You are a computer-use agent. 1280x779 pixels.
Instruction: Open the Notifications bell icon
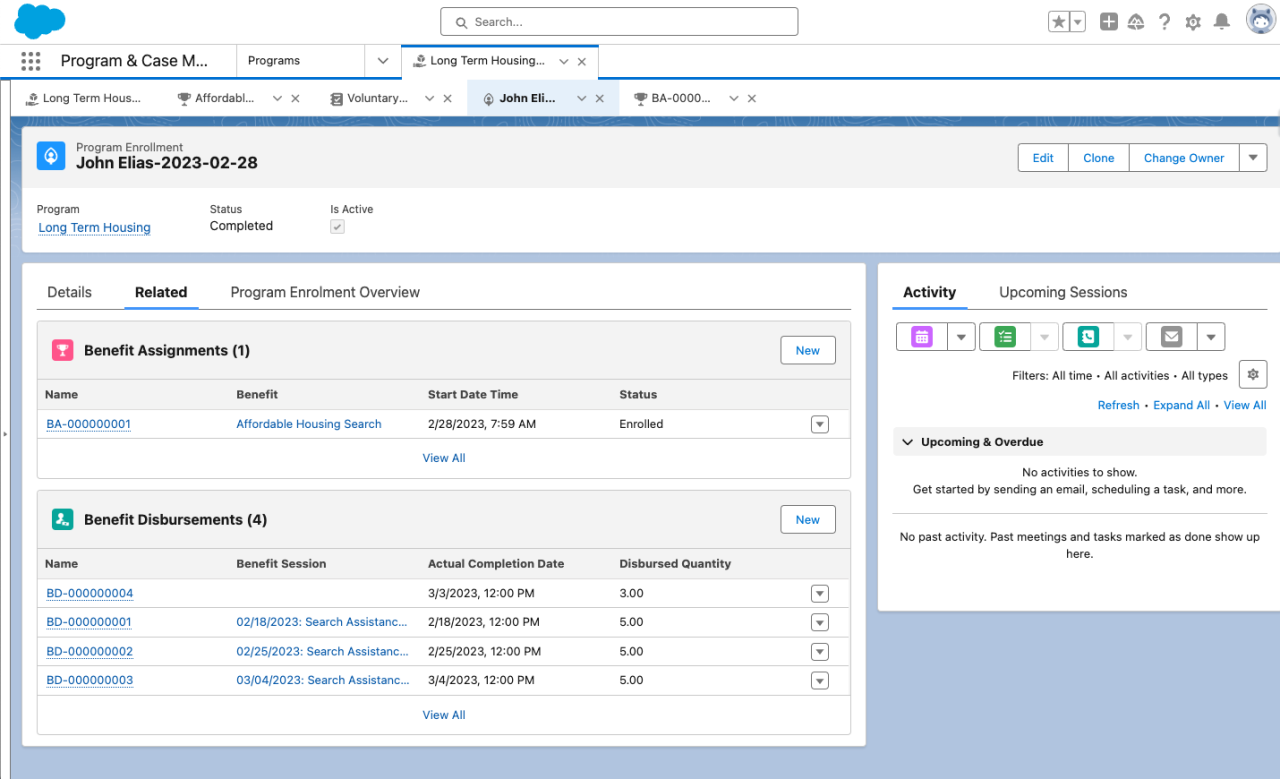pos(1221,22)
